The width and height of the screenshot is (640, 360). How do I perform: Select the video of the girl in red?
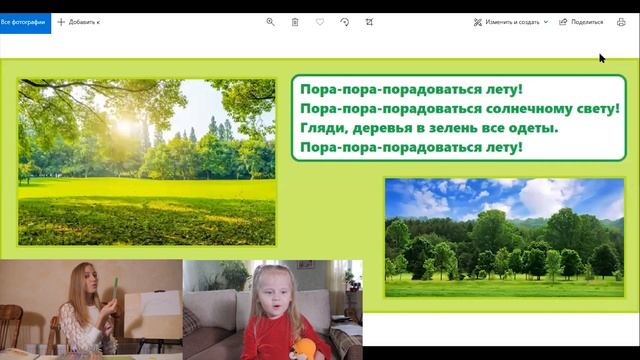[273, 309]
